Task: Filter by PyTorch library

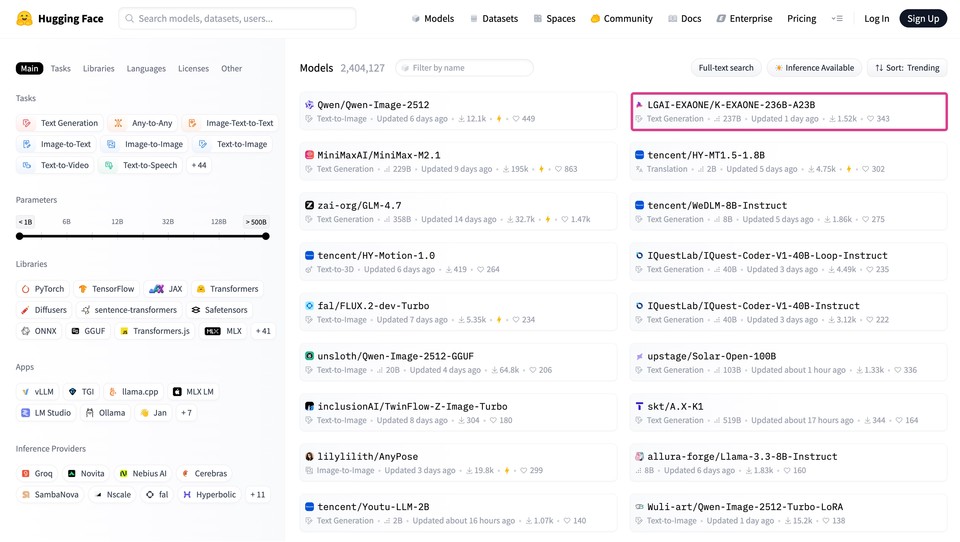Action: (43, 289)
